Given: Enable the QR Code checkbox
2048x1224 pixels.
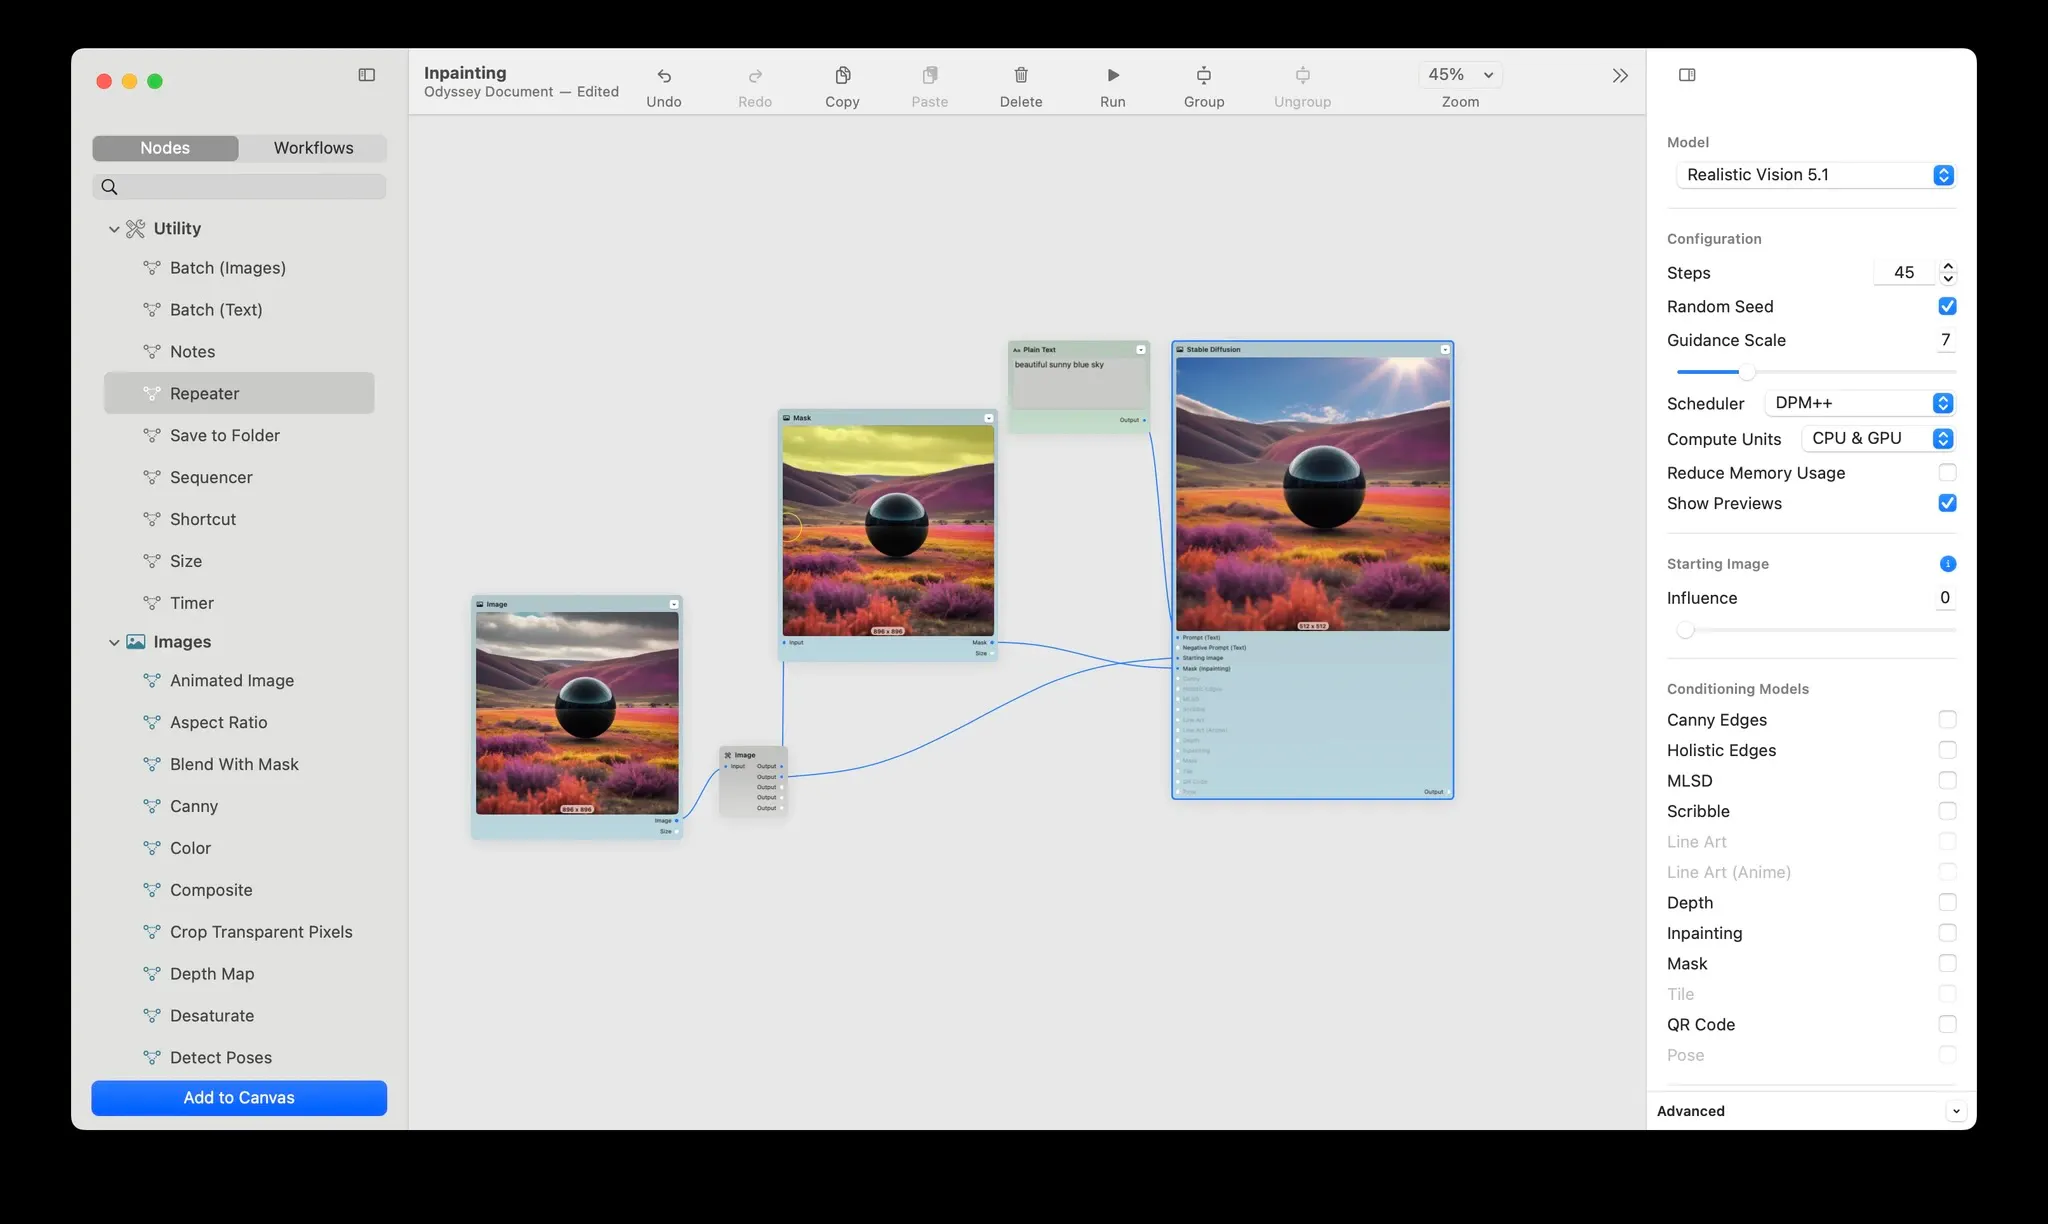Looking at the screenshot, I should tap(1947, 1024).
